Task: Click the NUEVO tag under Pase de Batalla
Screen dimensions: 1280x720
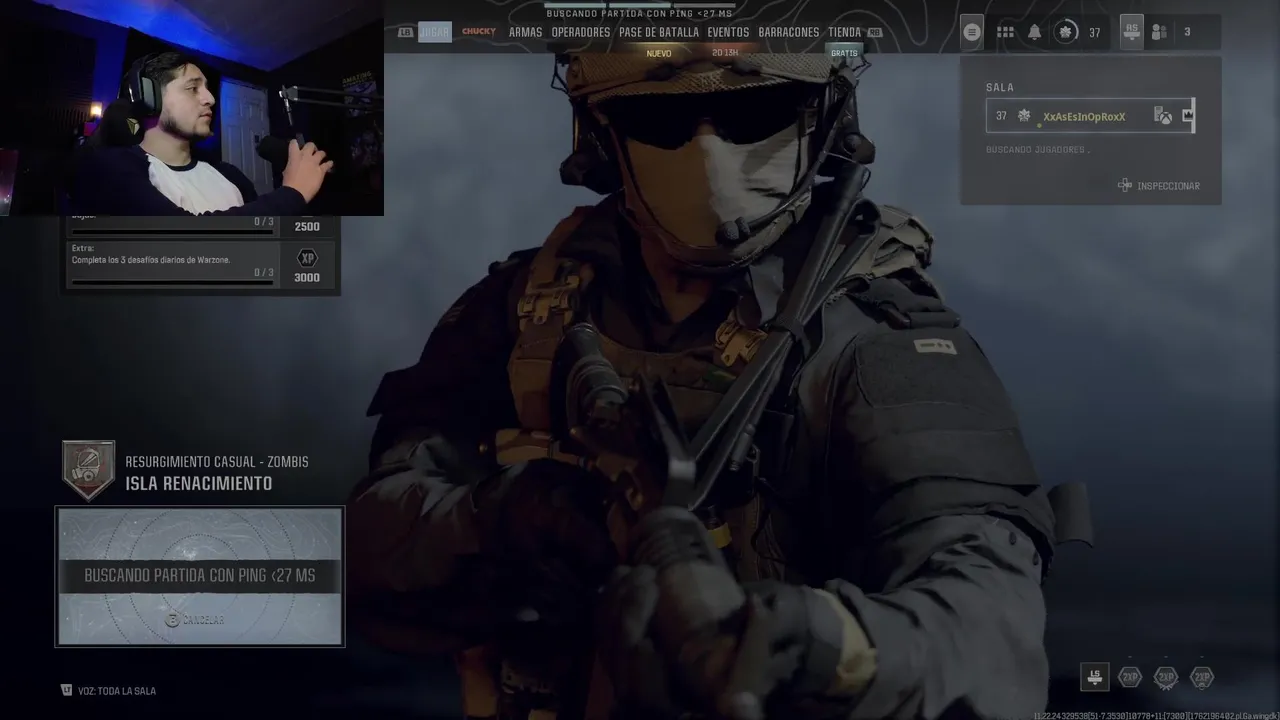Action: tap(659, 53)
